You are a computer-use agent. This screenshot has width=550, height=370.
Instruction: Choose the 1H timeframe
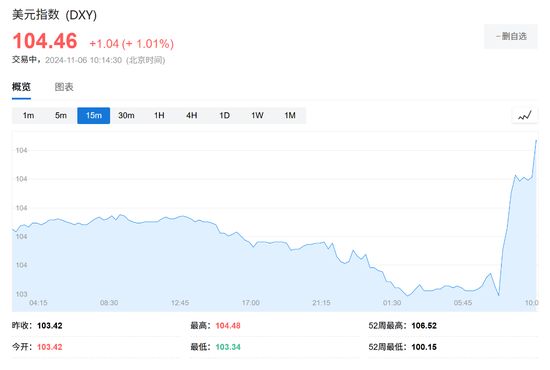tap(159, 115)
